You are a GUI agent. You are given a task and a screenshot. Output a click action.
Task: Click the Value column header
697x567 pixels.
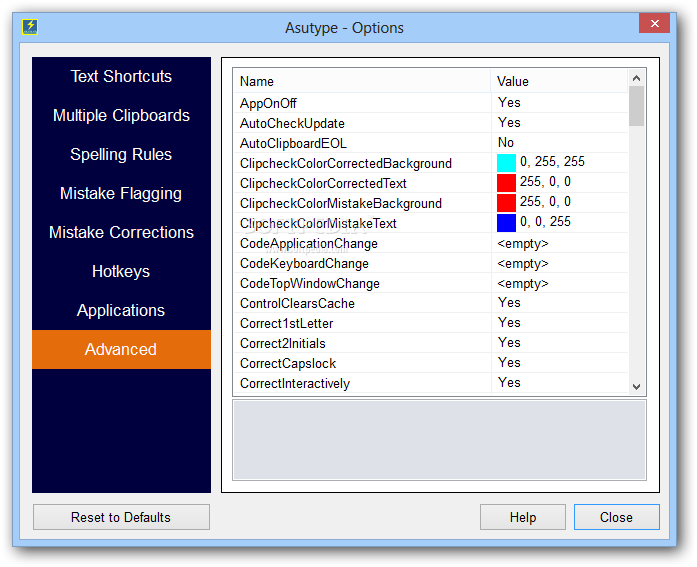[560, 81]
